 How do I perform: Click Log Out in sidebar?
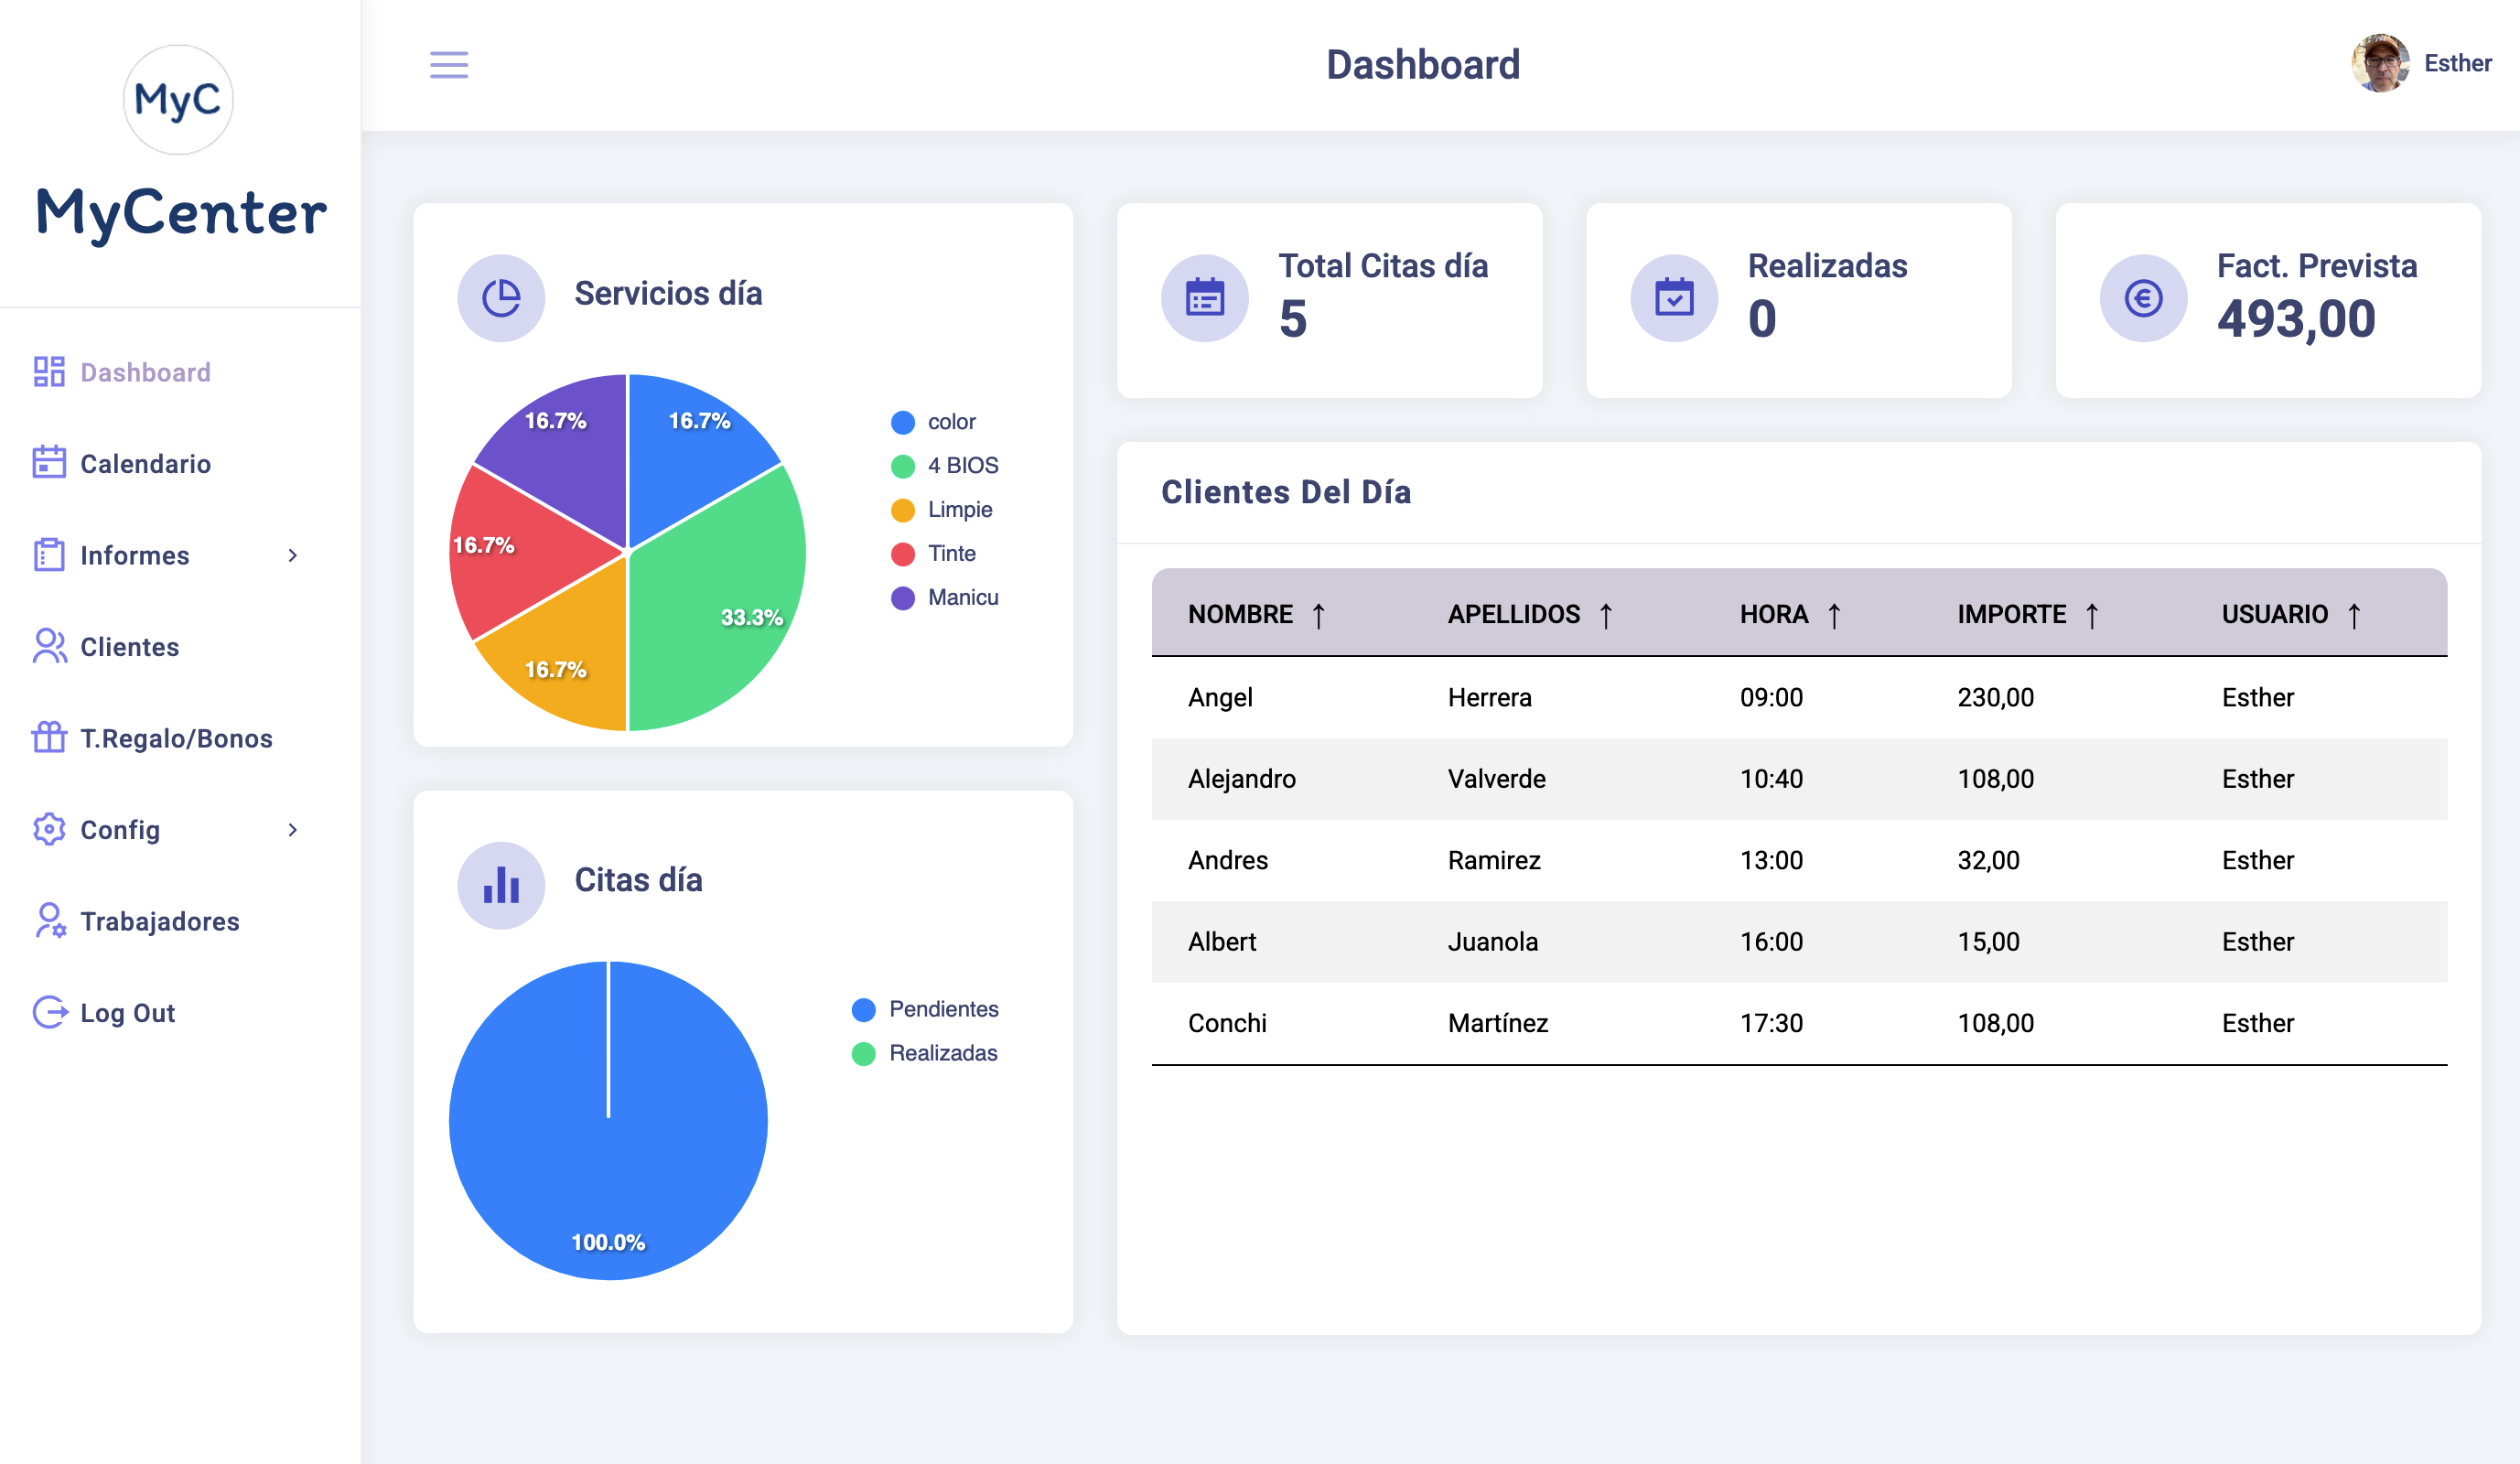pyautogui.click(x=127, y=1013)
